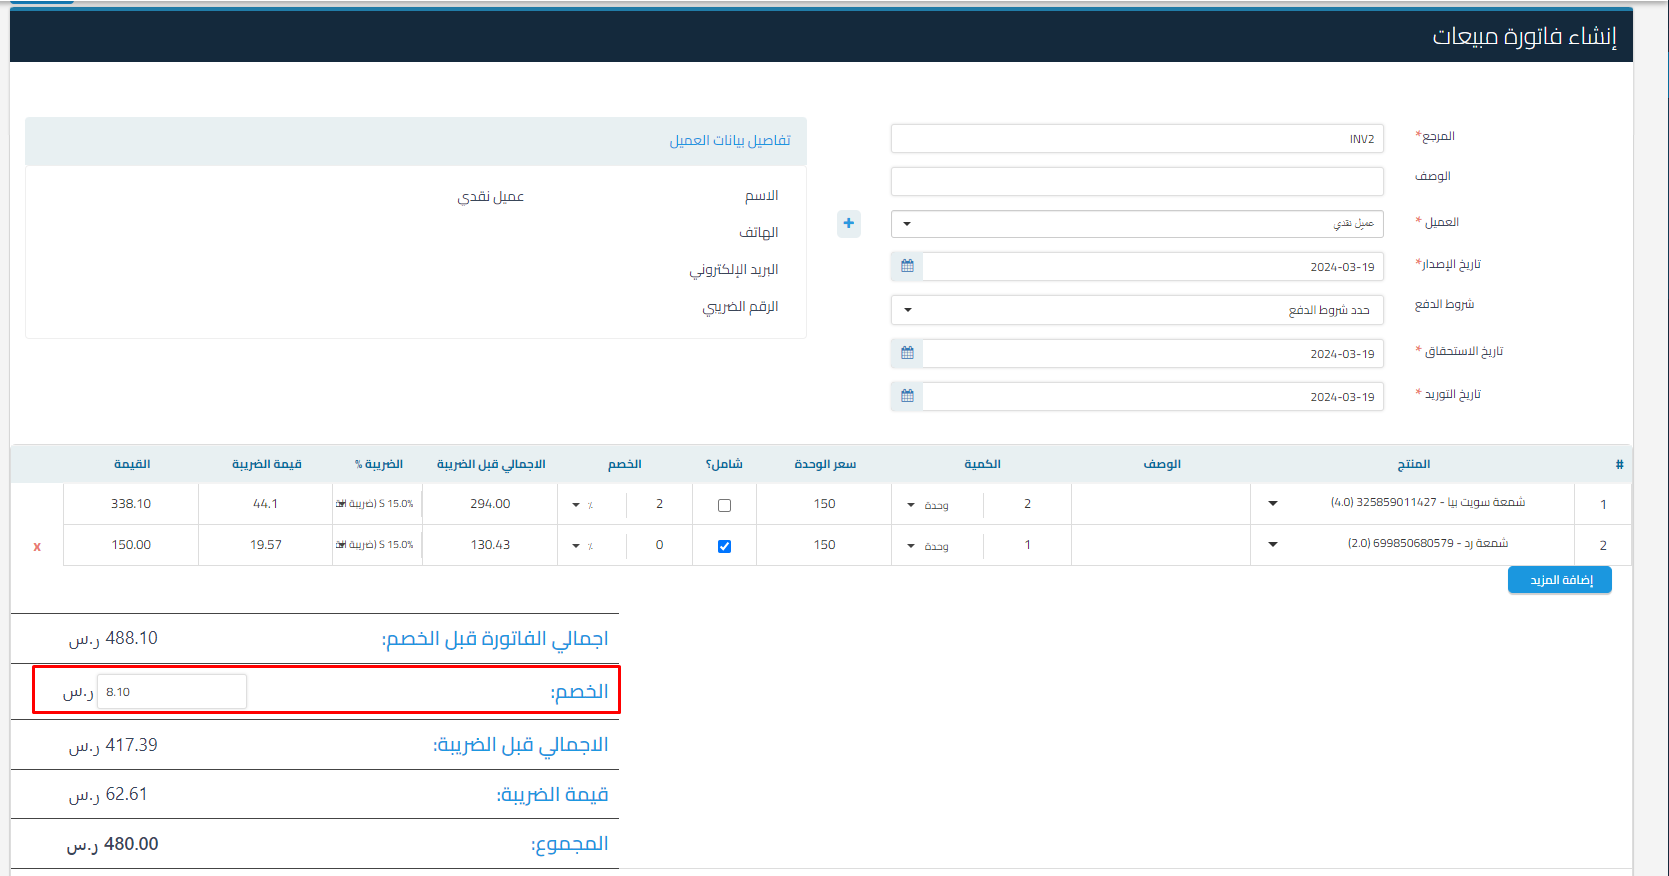The height and width of the screenshot is (876, 1669).
Task: Click row value 338.10
Action: click(131, 504)
